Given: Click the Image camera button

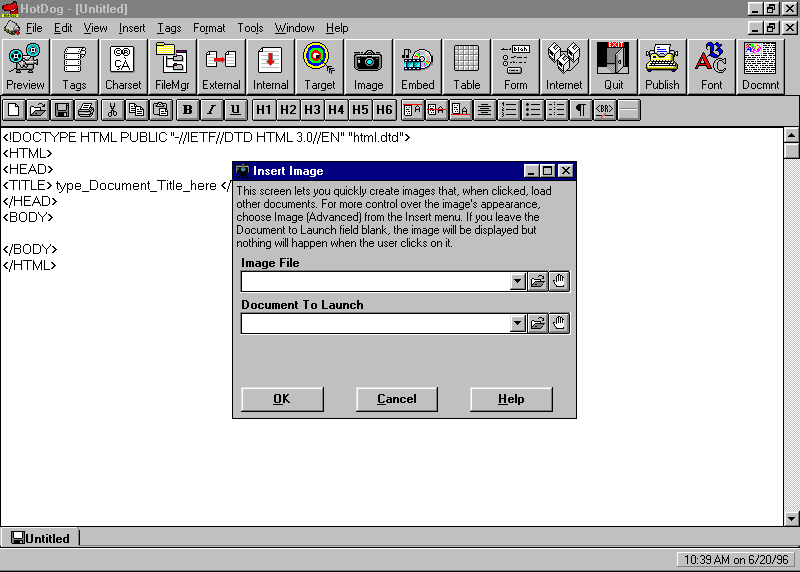Looking at the screenshot, I should click(368, 67).
